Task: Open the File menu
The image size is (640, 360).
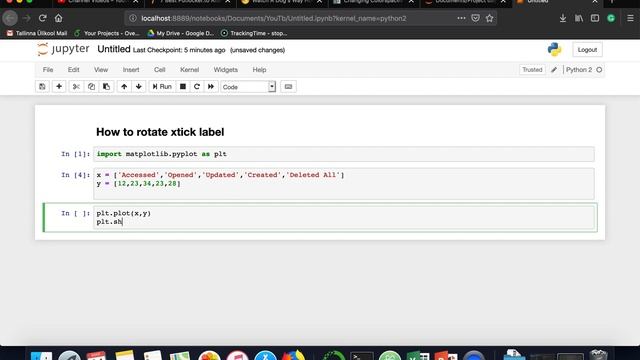Action: 48,70
